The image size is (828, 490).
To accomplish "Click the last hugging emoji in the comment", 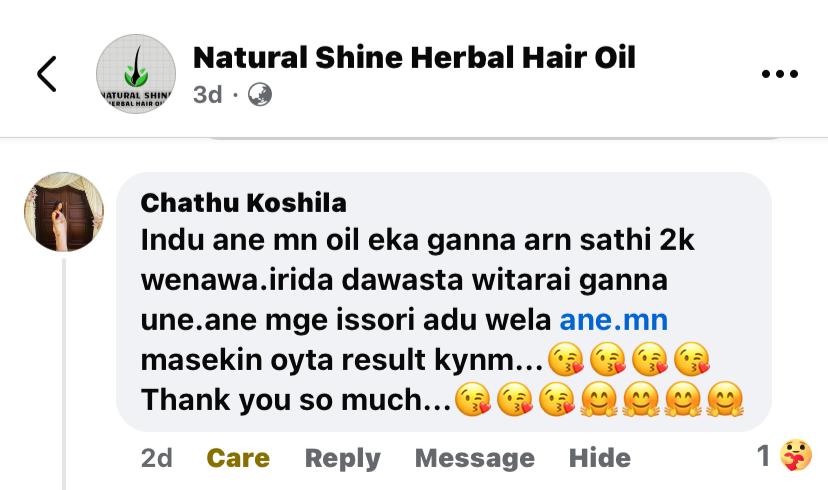I will point(725,400).
